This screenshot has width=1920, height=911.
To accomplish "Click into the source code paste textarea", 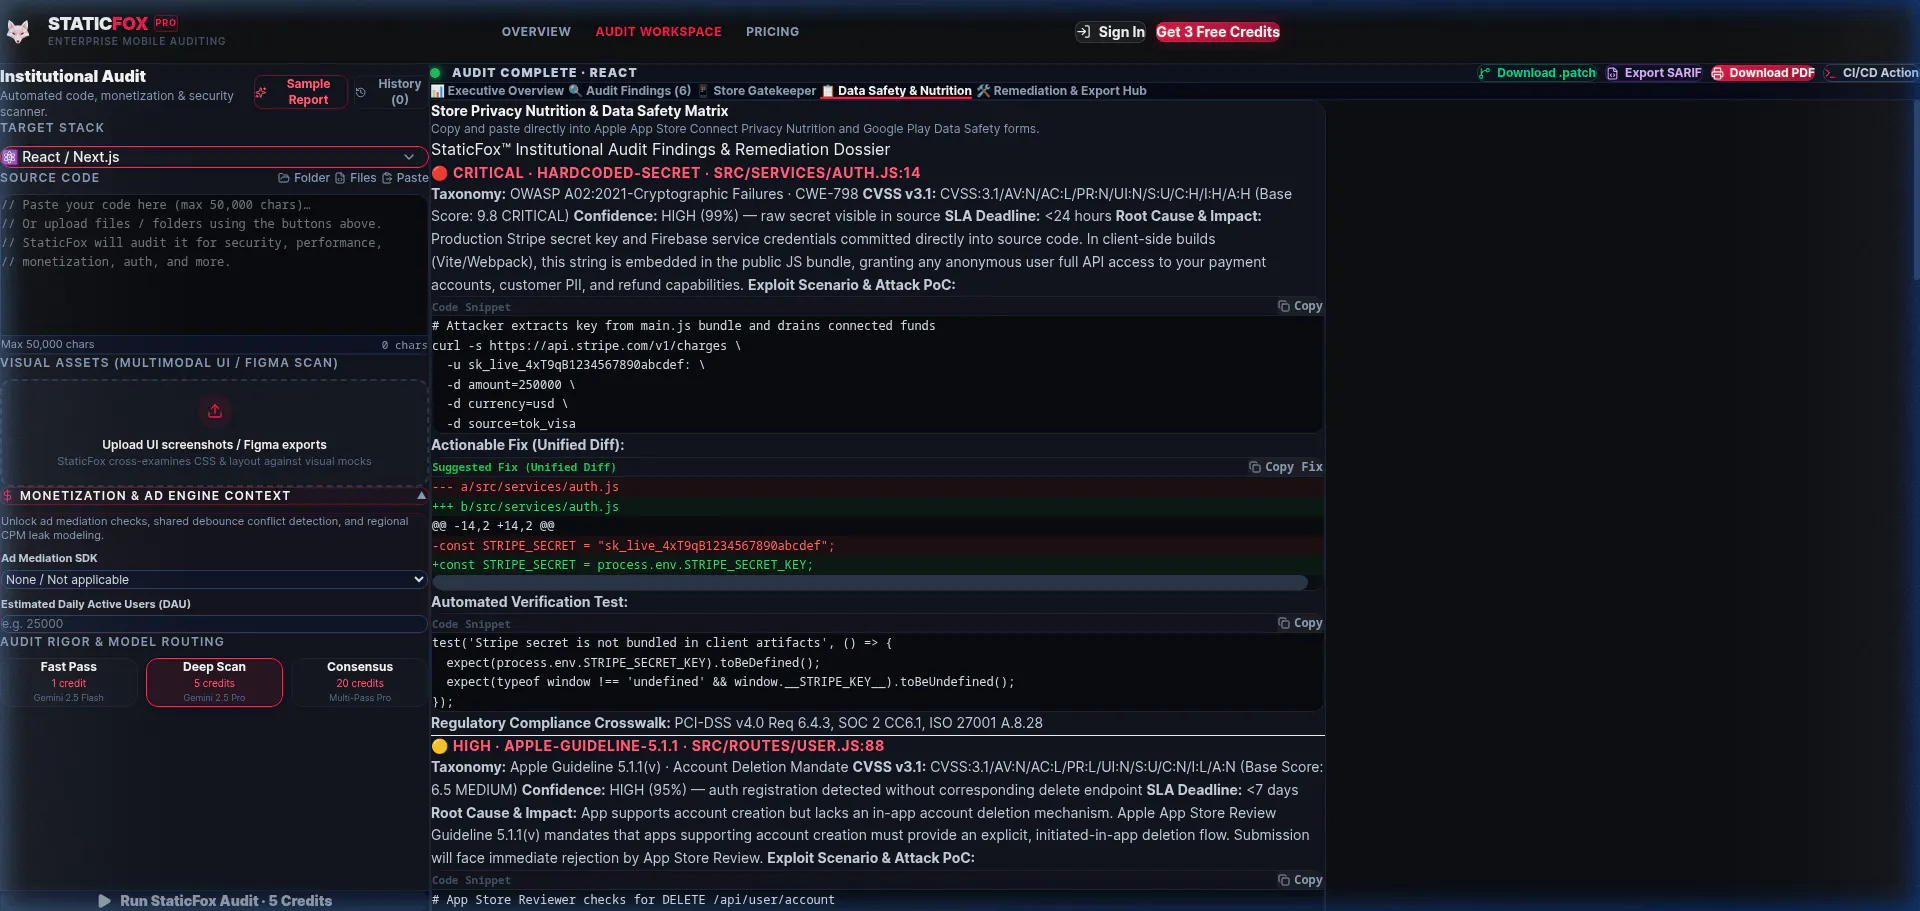I will [x=214, y=264].
